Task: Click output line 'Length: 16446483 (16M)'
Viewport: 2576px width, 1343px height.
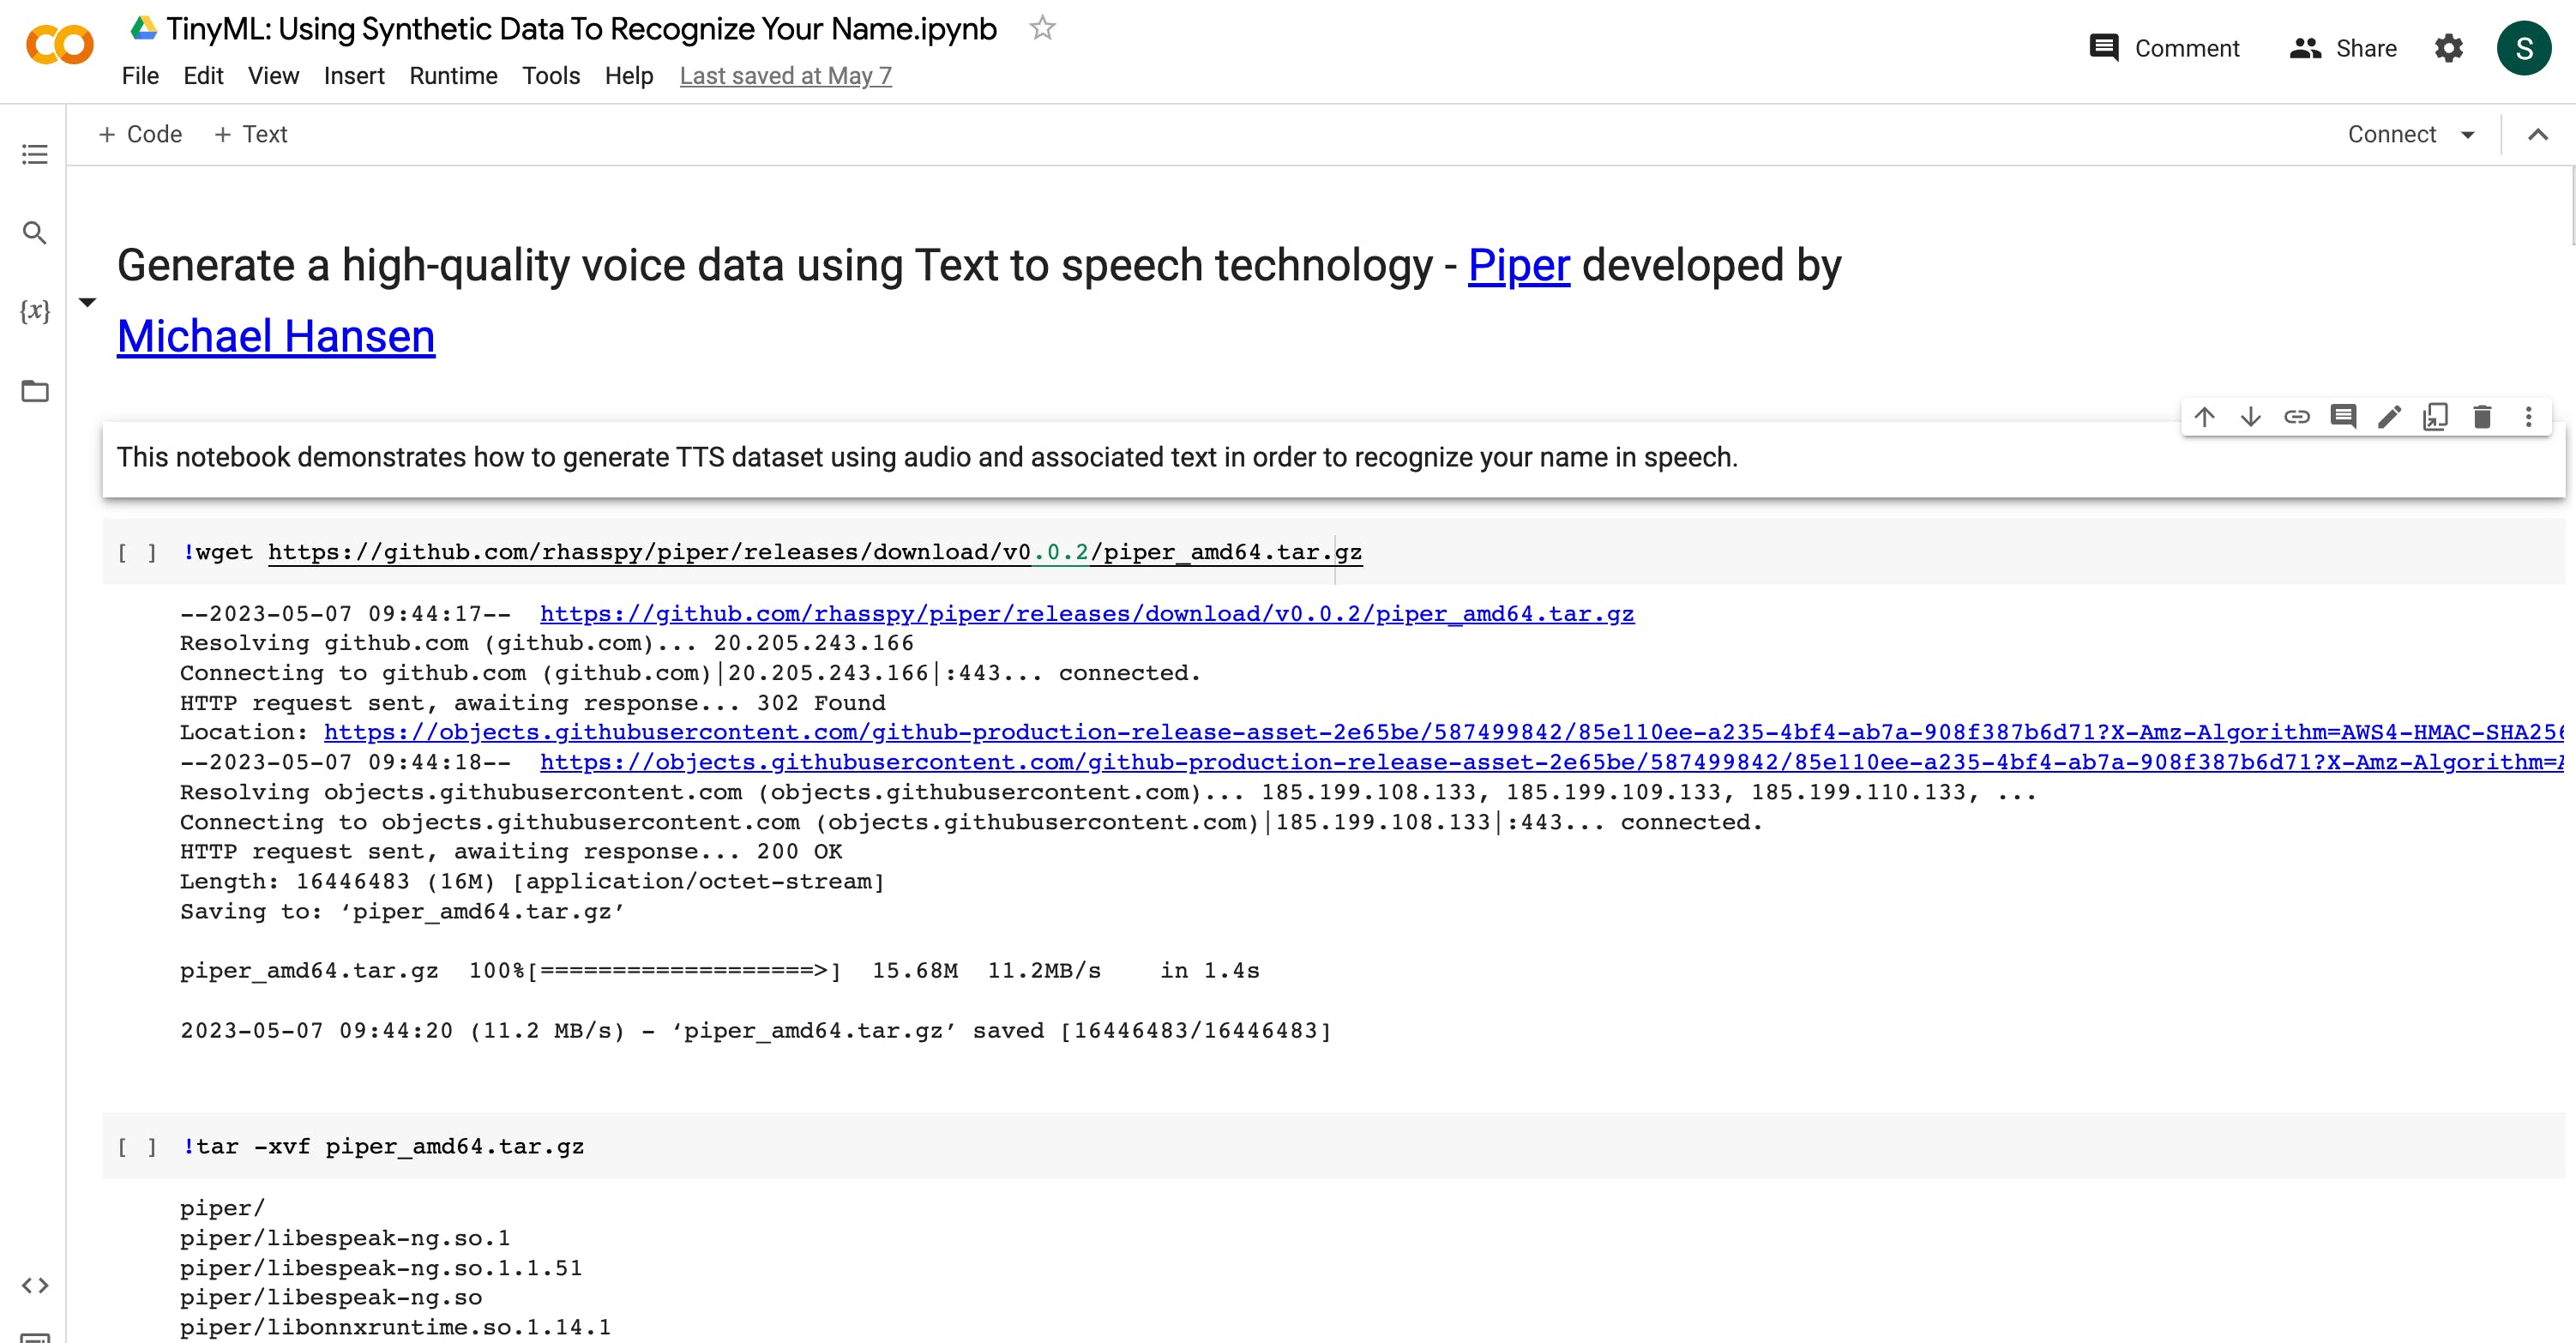Action: 532,881
